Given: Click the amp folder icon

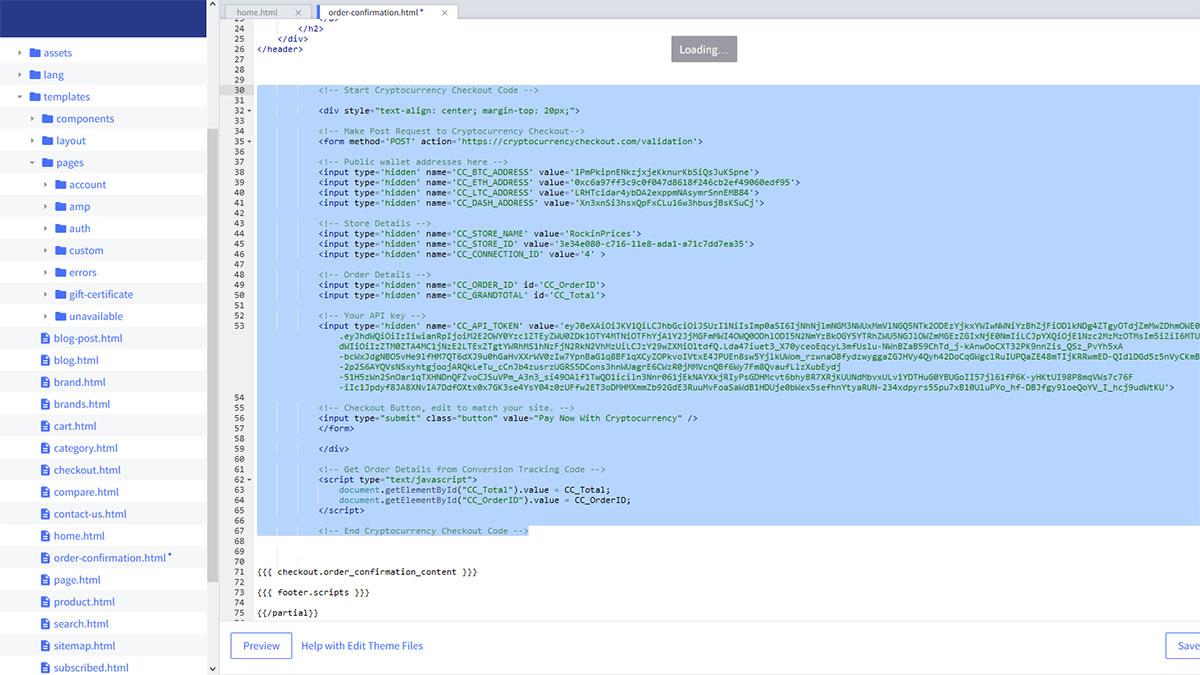Looking at the screenshot, I should point(61,207).
